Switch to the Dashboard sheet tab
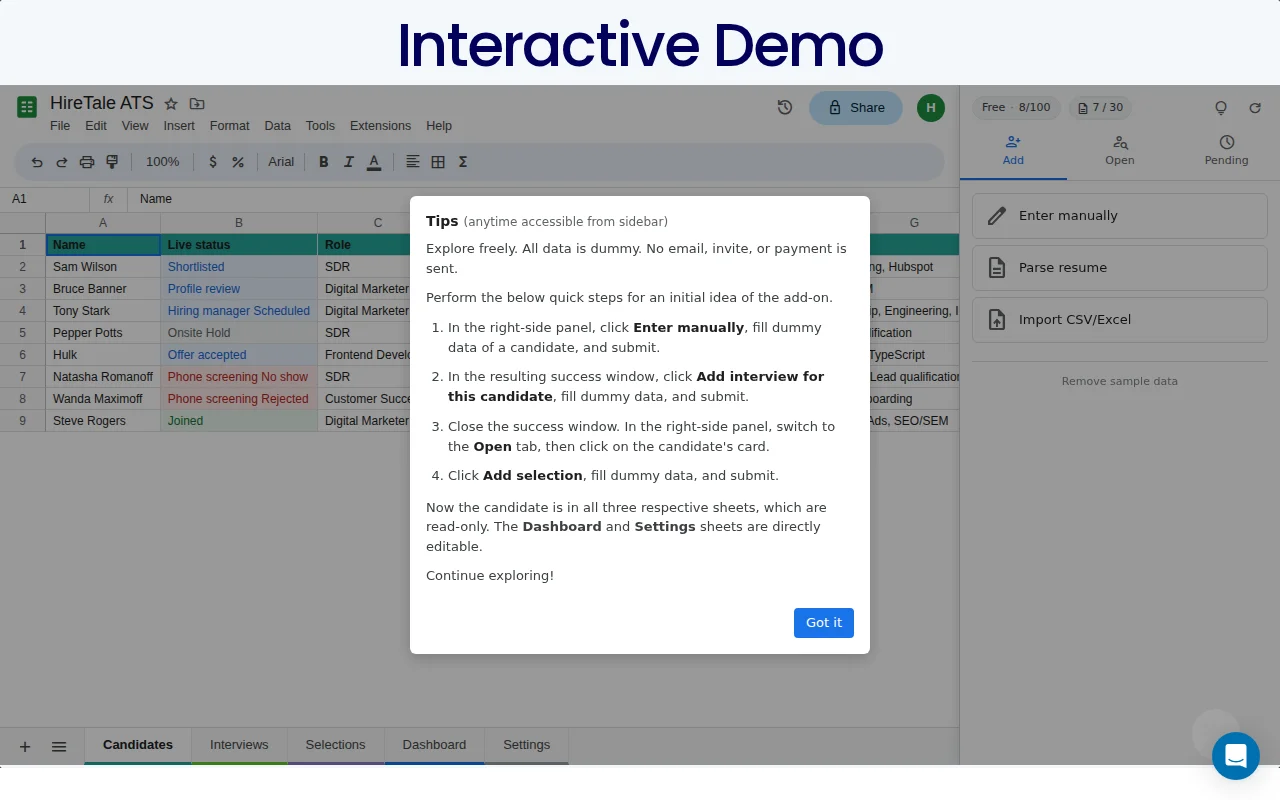The width and height of the screenshot is (1280, 800). point(434,745)
